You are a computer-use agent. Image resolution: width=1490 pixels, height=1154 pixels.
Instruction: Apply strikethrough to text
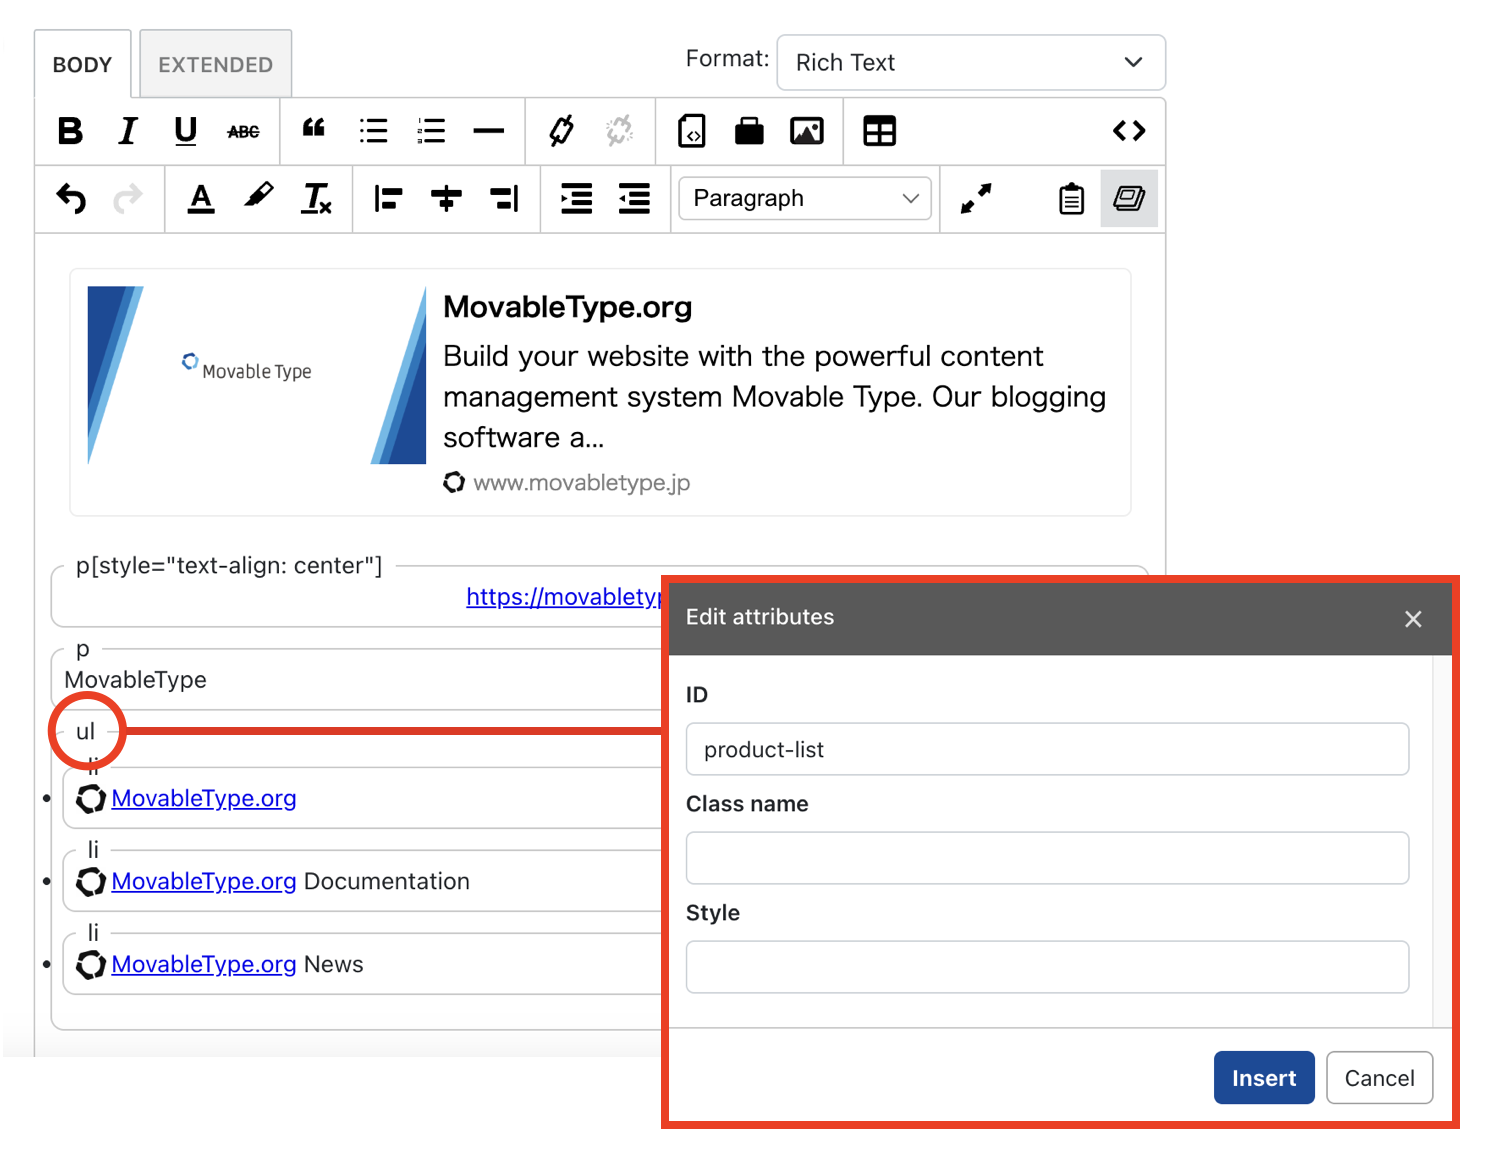243,131
